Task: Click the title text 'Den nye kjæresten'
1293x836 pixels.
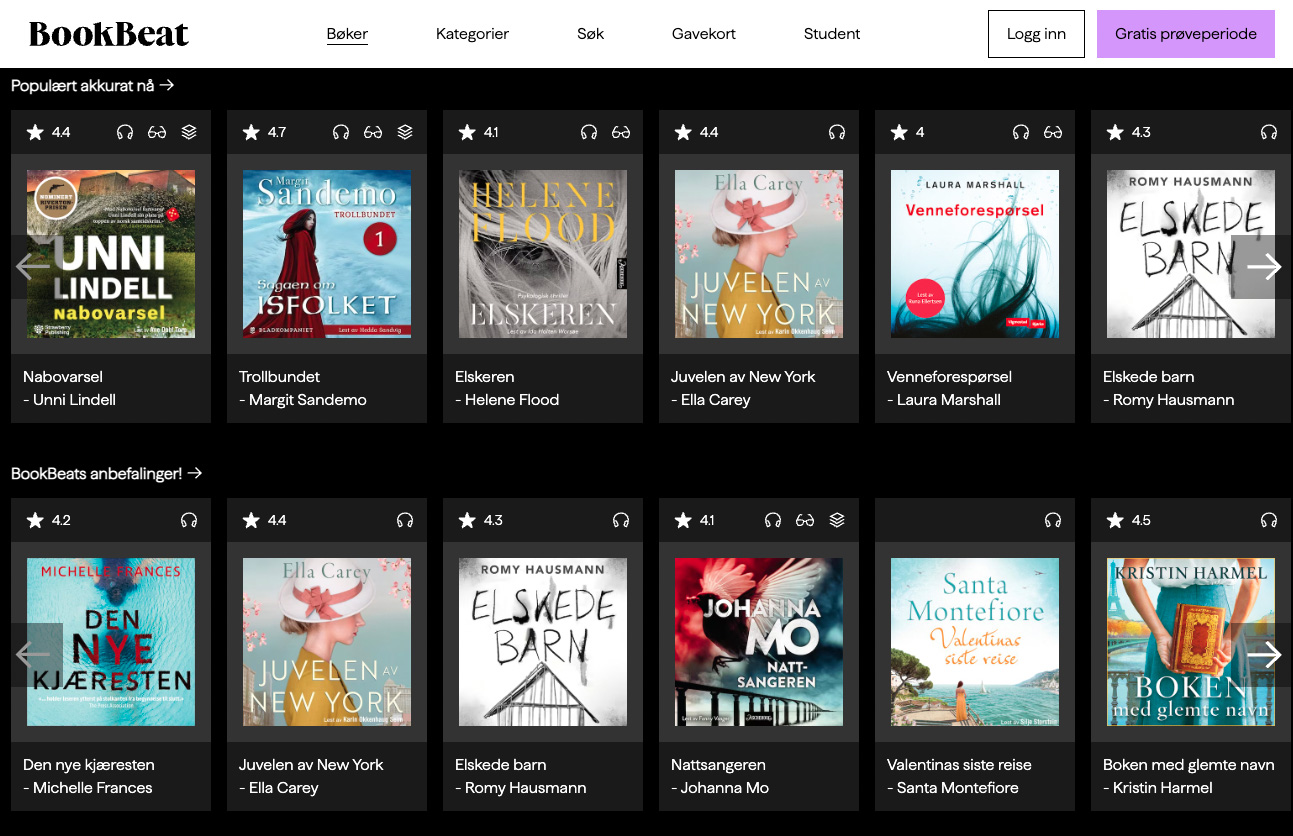Action: (x=89, y=765)
